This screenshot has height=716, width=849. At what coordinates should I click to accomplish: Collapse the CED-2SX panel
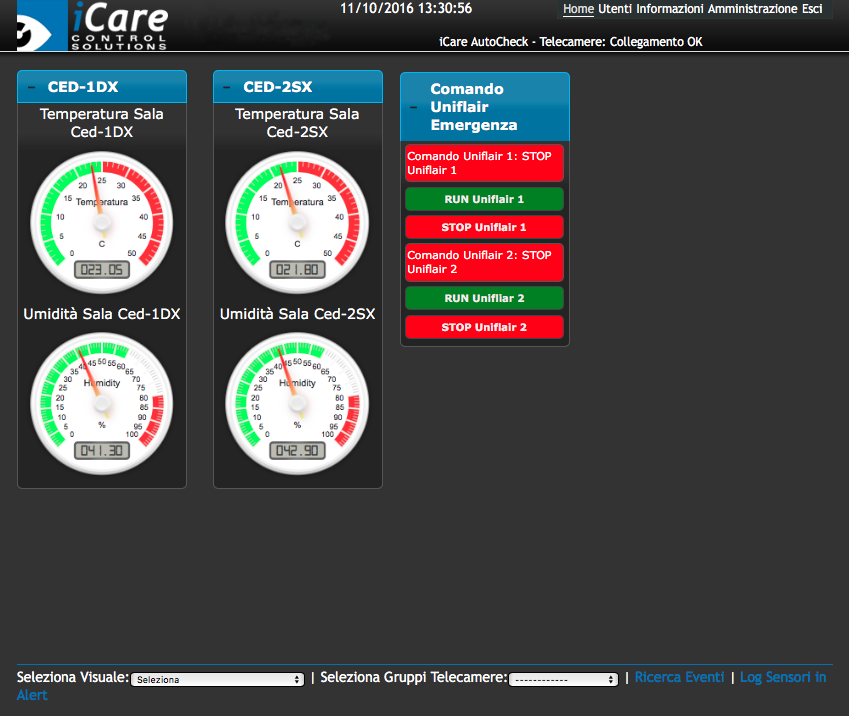[x=227, y=87]
